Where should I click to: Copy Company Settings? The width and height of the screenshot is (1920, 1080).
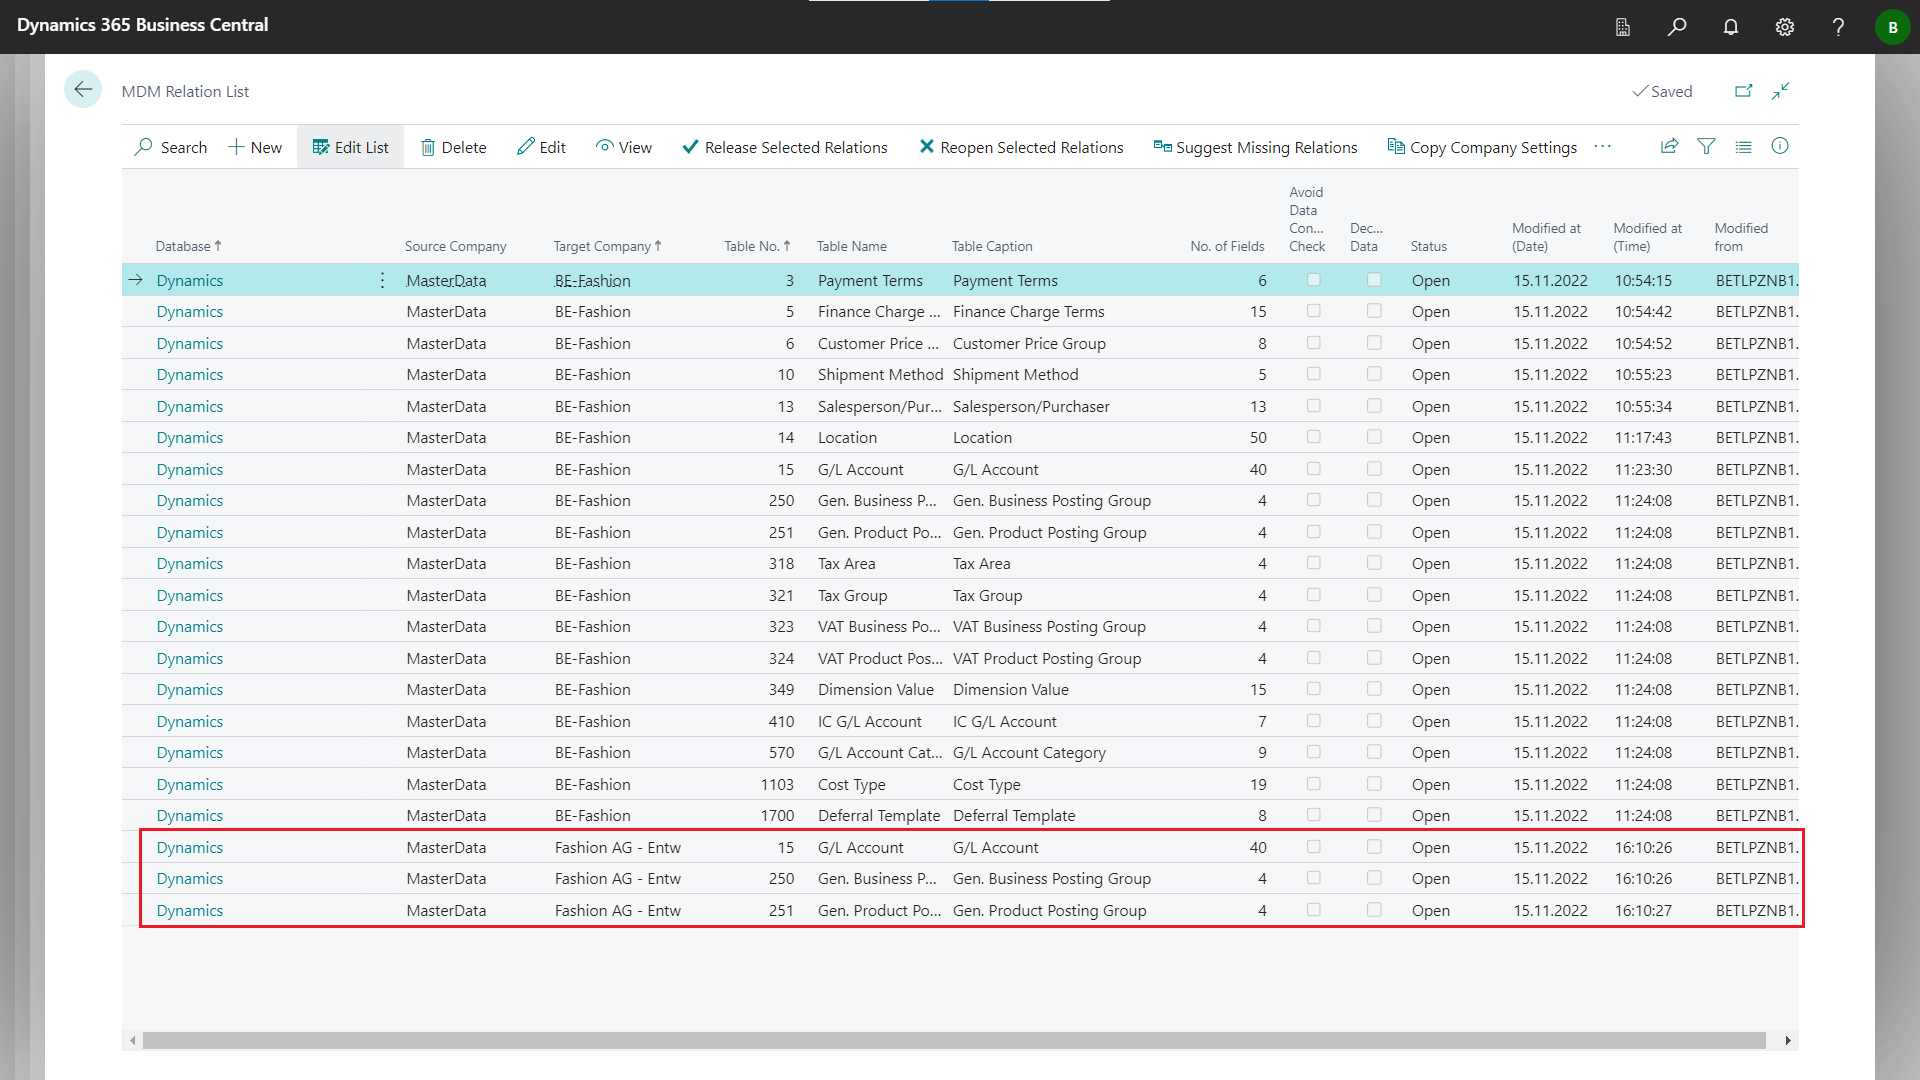(1482, 147)
